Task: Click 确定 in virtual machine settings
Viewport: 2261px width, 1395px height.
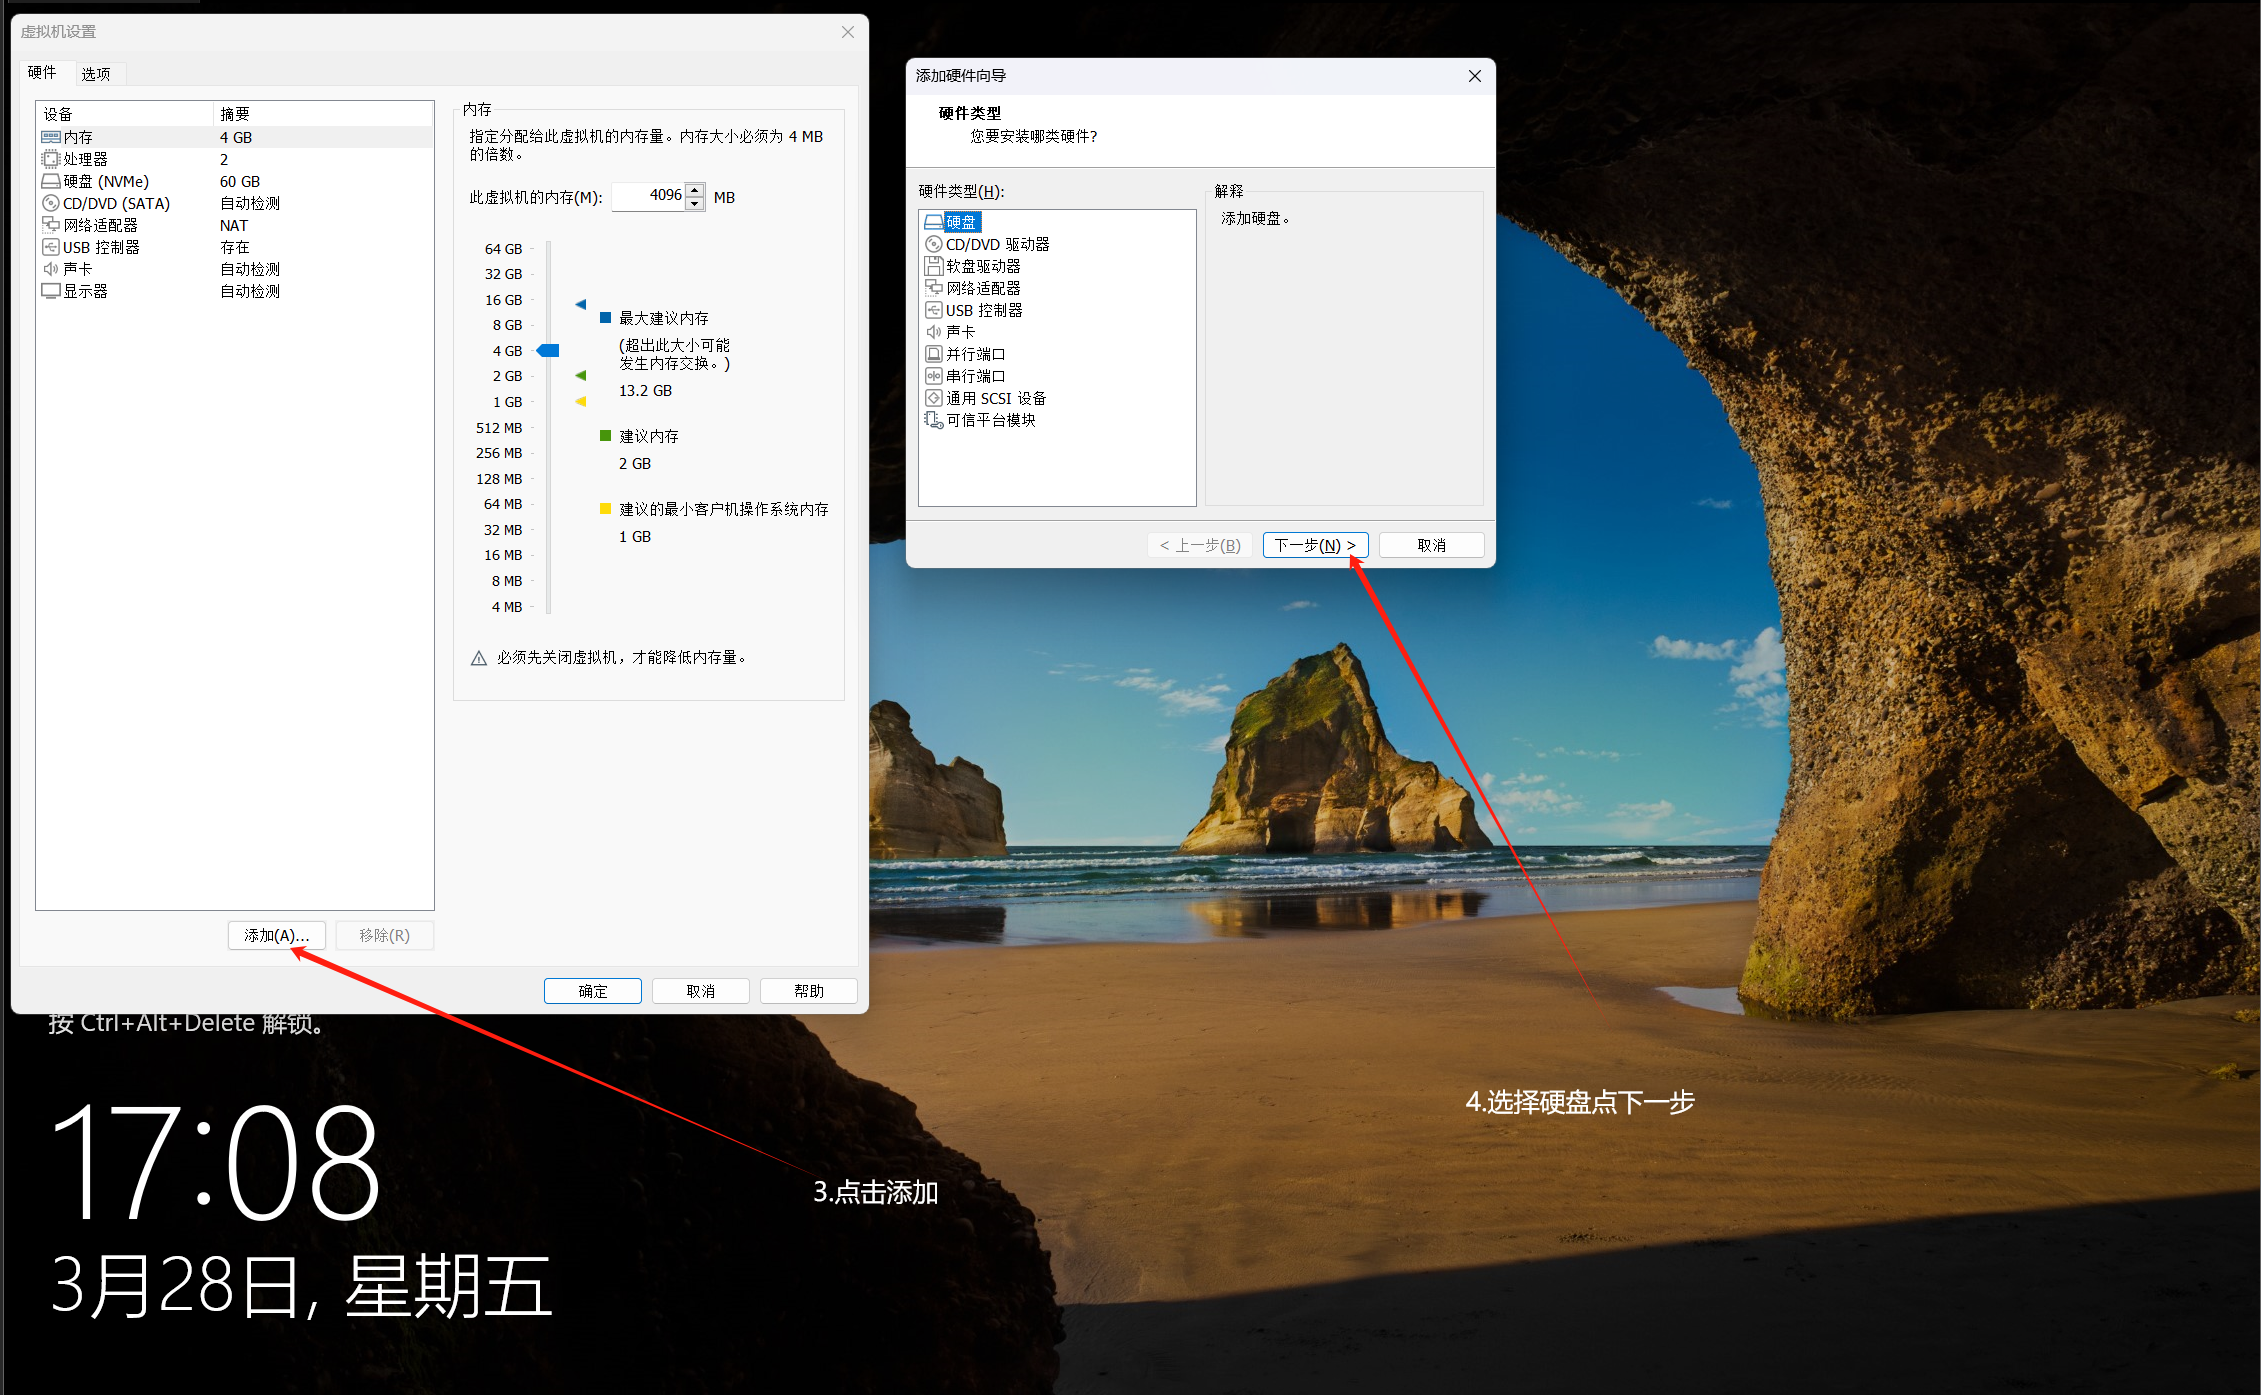Action: click(592, 991)
